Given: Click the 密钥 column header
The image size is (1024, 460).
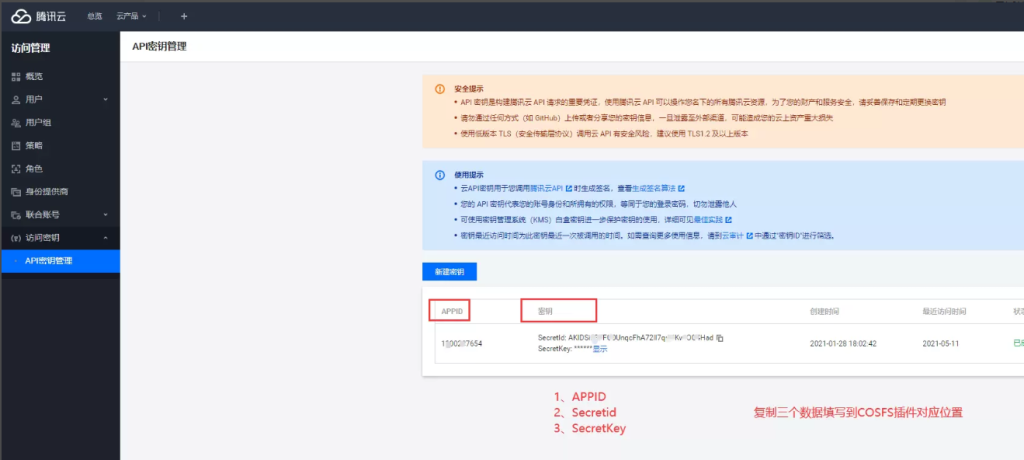Looking at the screenshot, I should coord(545,312).
